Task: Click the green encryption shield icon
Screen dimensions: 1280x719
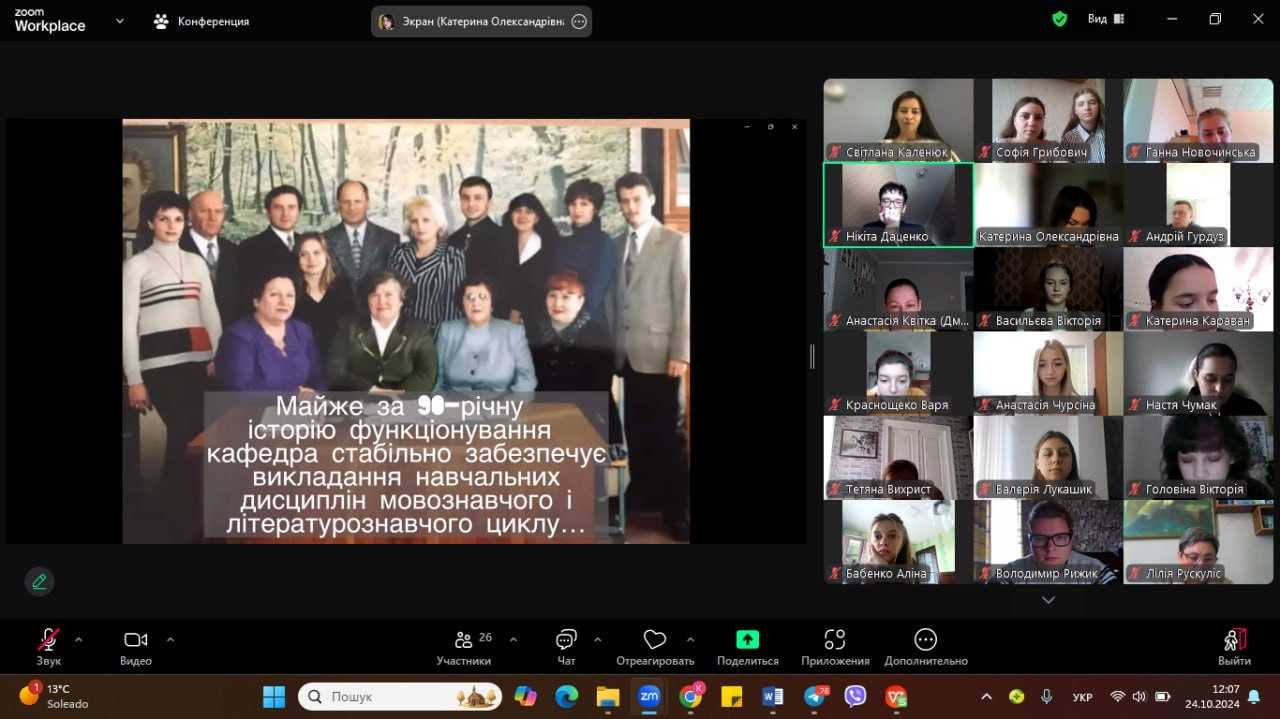Action: click(x=1059, y=19)
